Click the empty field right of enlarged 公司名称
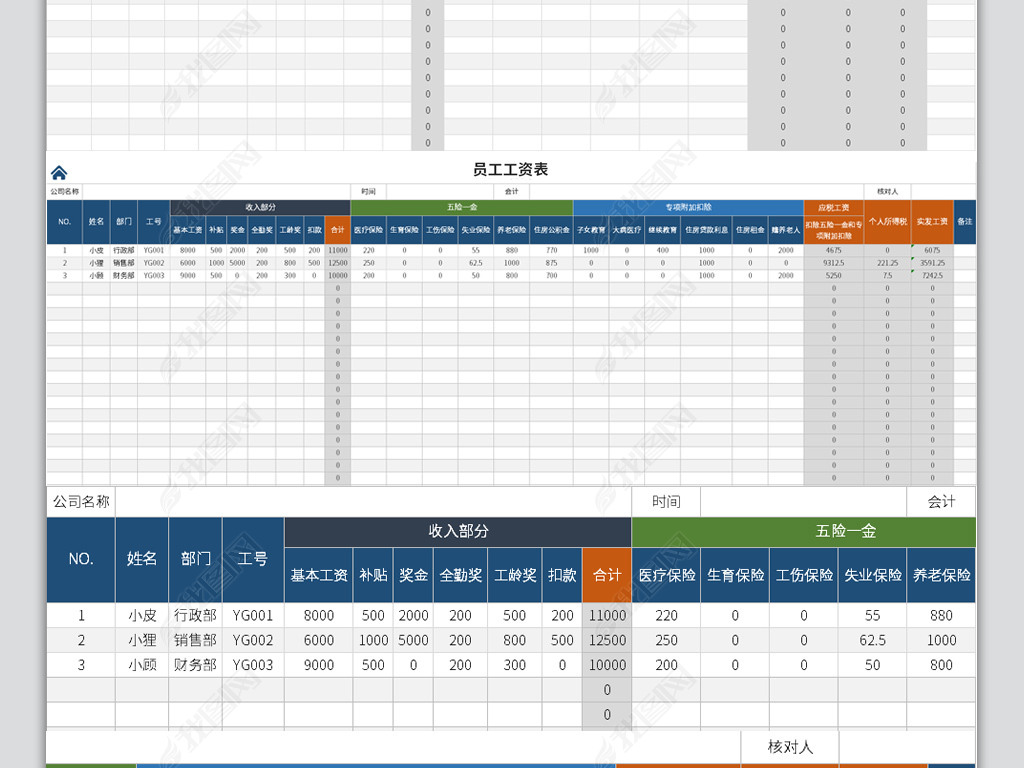Screen dimensions: 1024x768 (x=373, y=502)
